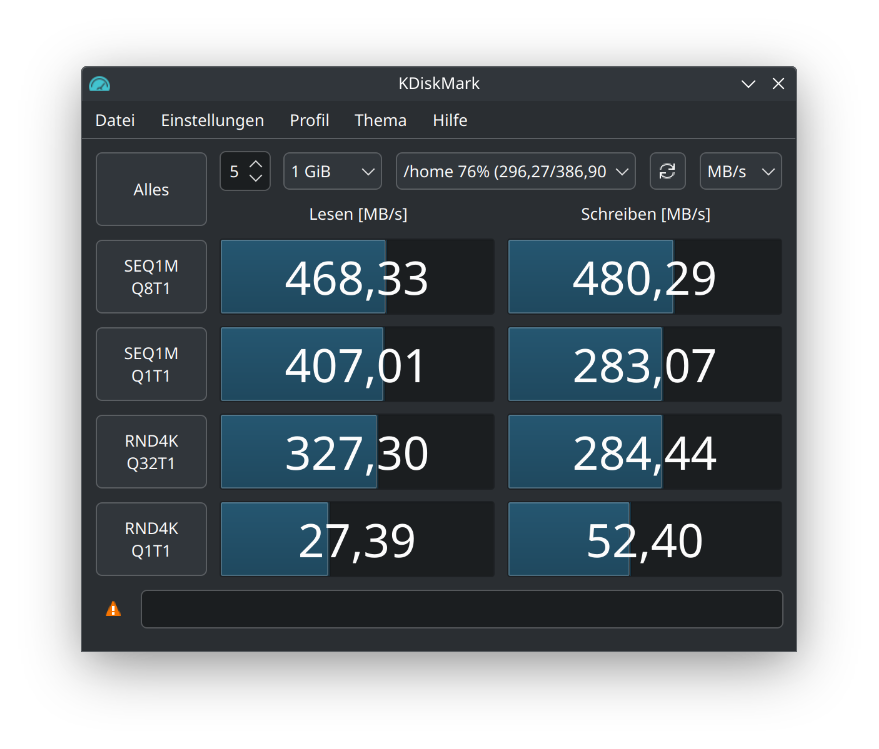
Task: Click the 27,39 read result
Action: click(358, 539)
